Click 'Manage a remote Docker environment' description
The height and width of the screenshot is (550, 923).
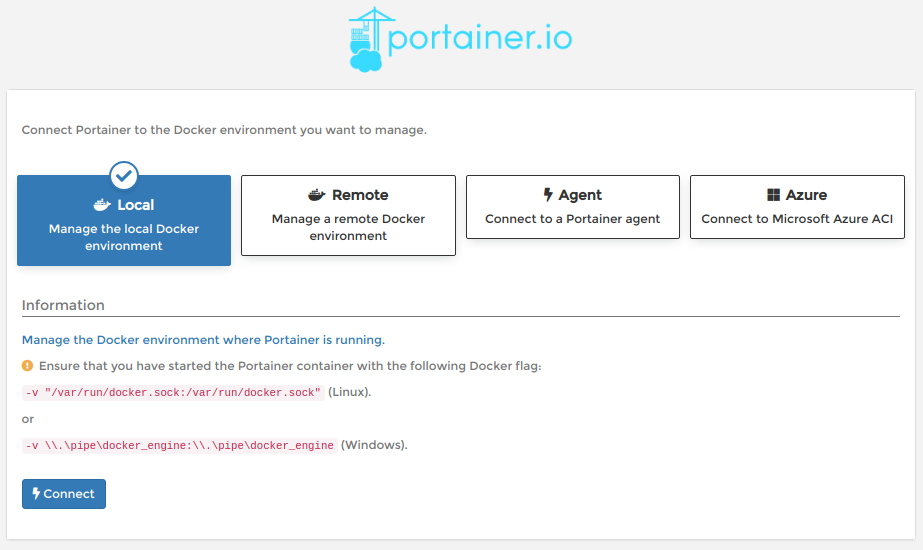tap(348, 227)
